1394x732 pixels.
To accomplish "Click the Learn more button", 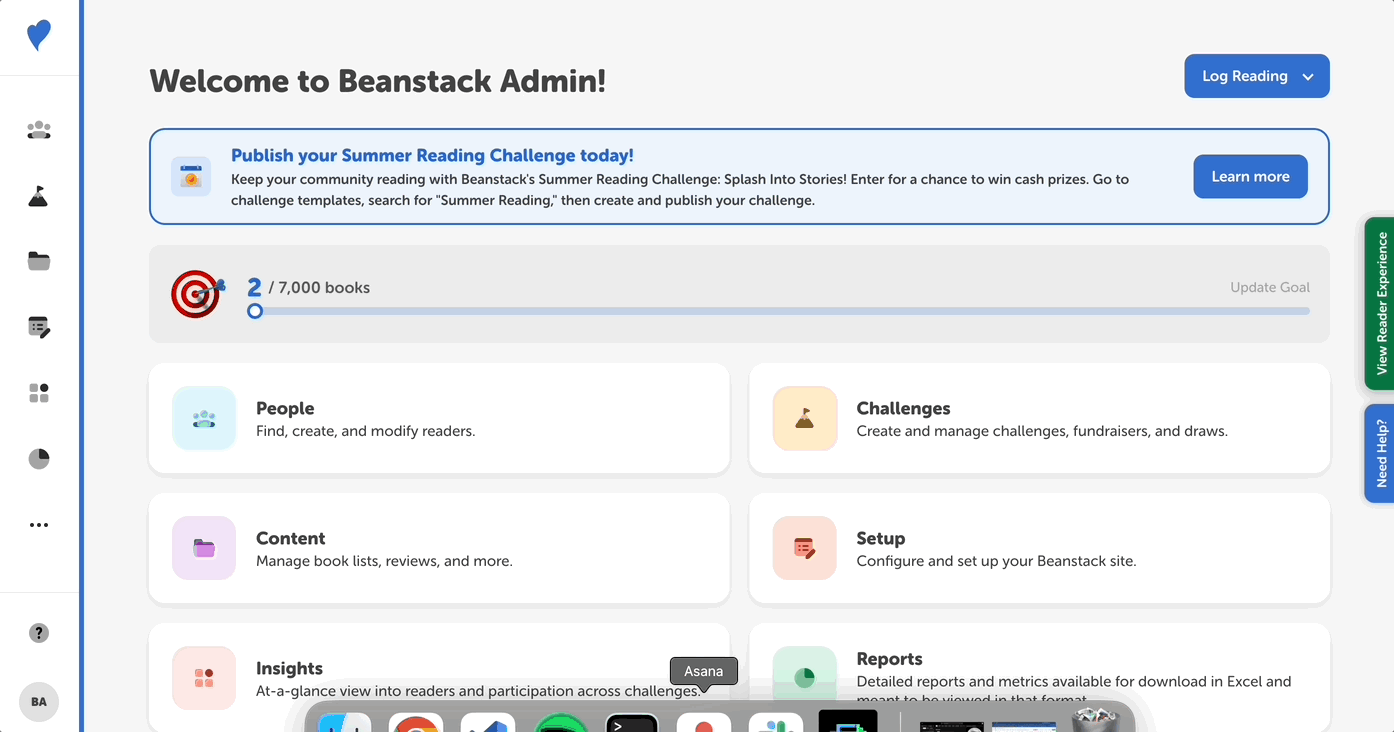I will click(1250, 175).
